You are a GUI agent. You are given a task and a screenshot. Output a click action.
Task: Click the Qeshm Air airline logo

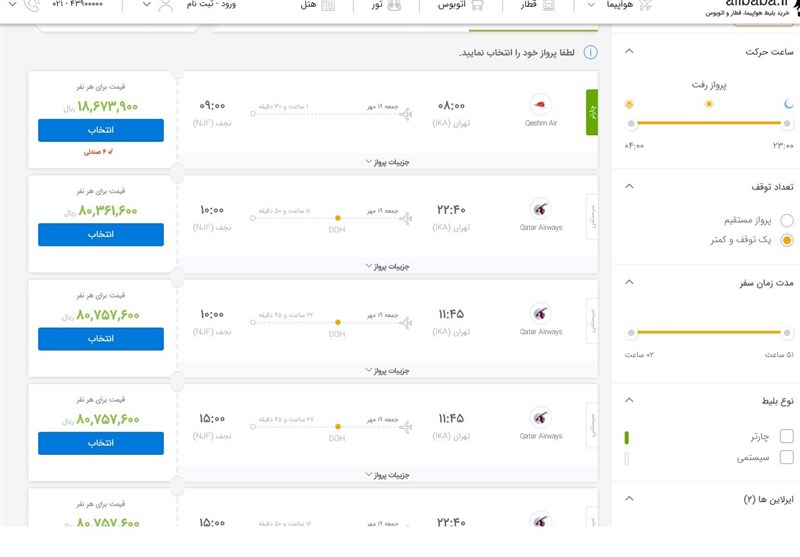(541, 104)
